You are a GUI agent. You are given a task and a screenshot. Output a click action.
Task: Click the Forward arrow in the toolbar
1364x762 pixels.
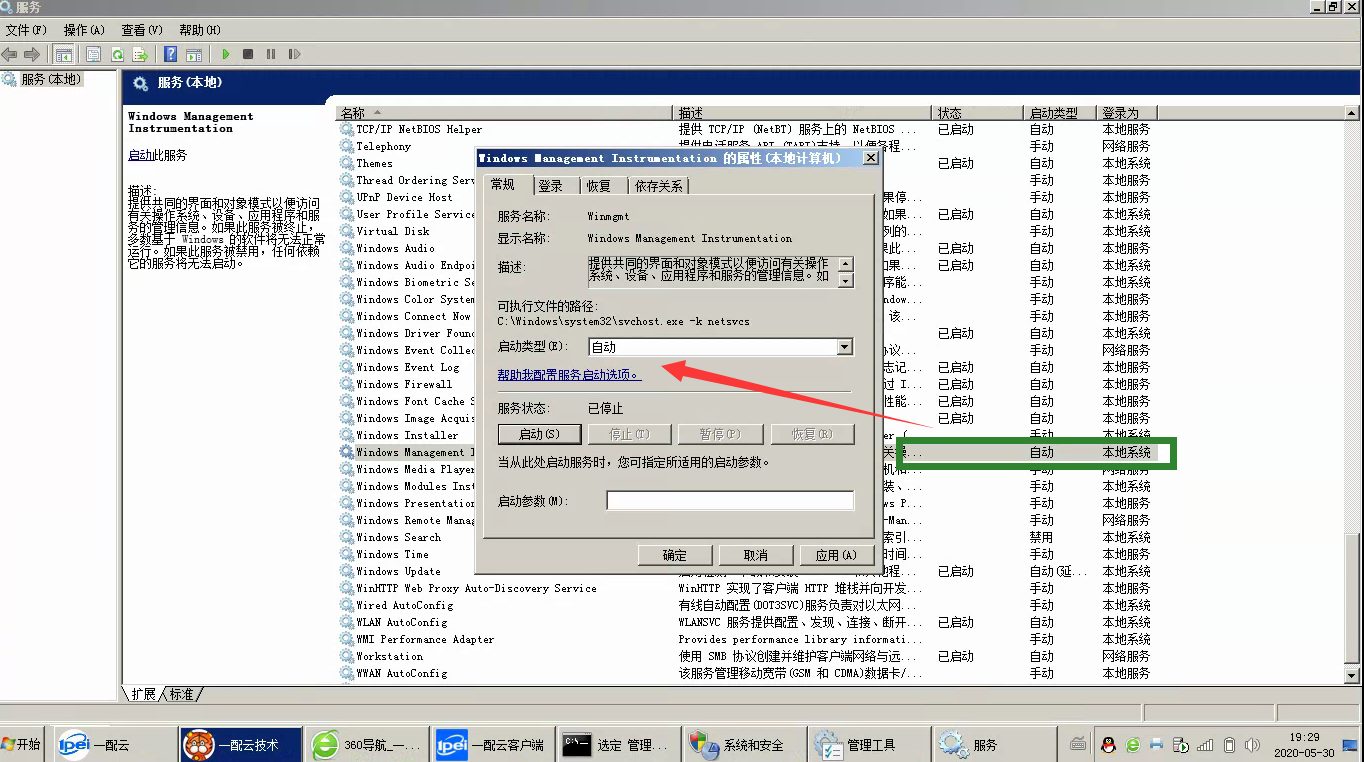point(32,54)
